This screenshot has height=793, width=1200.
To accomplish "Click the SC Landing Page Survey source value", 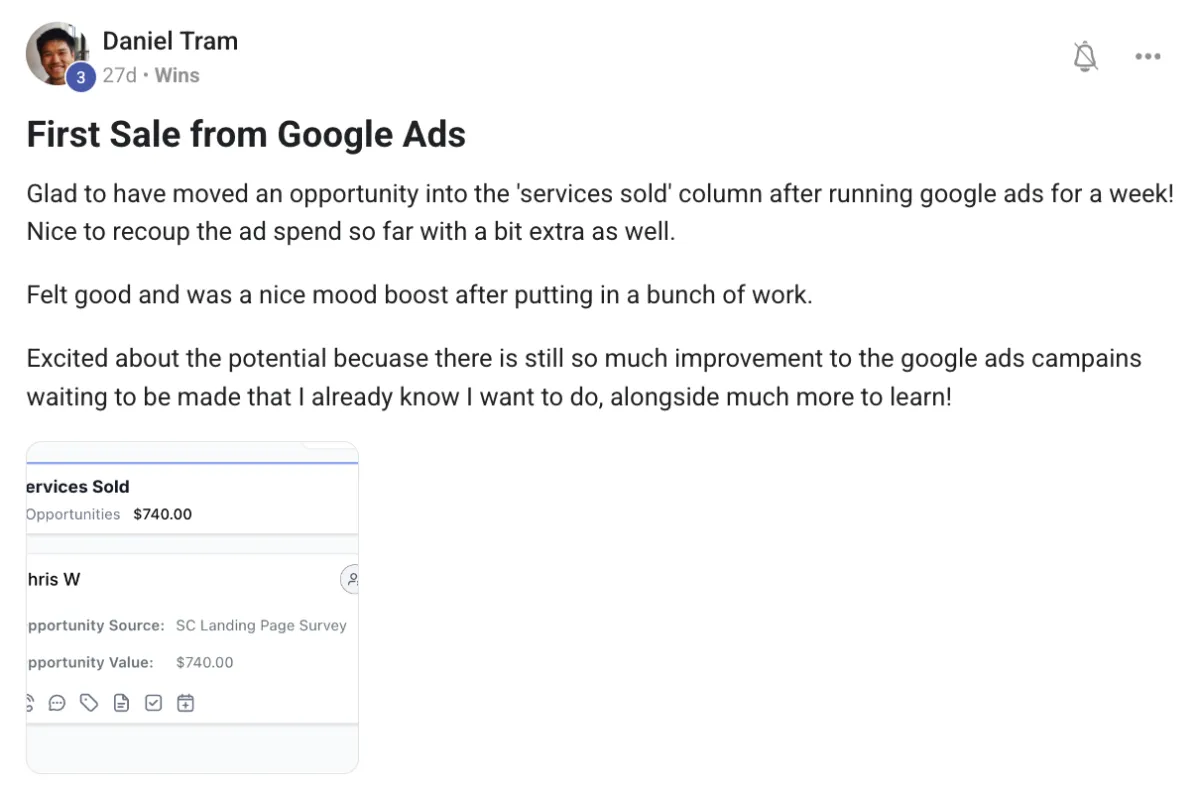I will click(261, 626).
